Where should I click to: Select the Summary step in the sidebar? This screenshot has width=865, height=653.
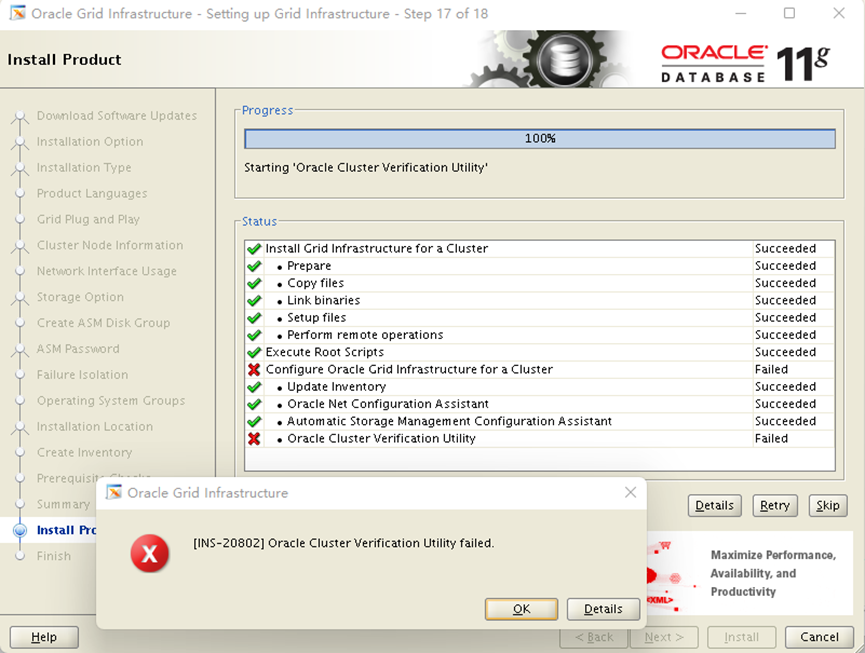[x=63, y=505]
